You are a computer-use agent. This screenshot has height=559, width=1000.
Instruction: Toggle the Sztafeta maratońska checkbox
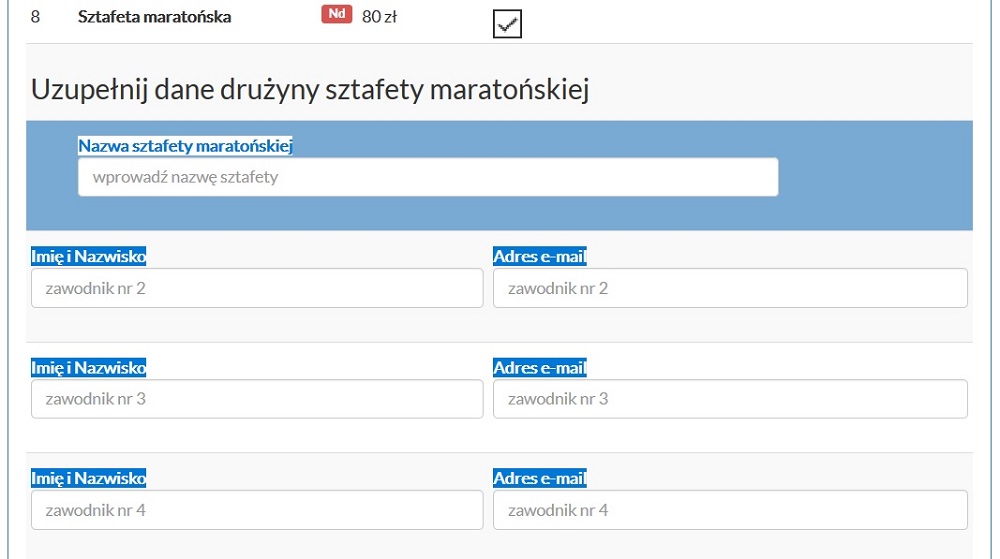pyautogui.click(x=508, y=24)
